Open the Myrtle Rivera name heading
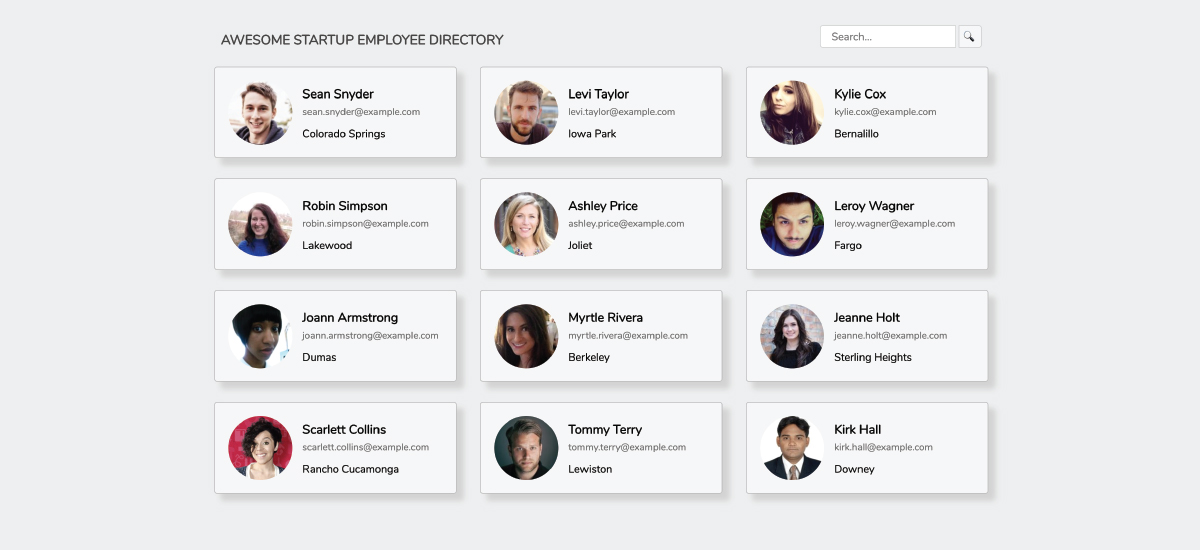The height and width of the screenshot is (550, 1200). 605,318
